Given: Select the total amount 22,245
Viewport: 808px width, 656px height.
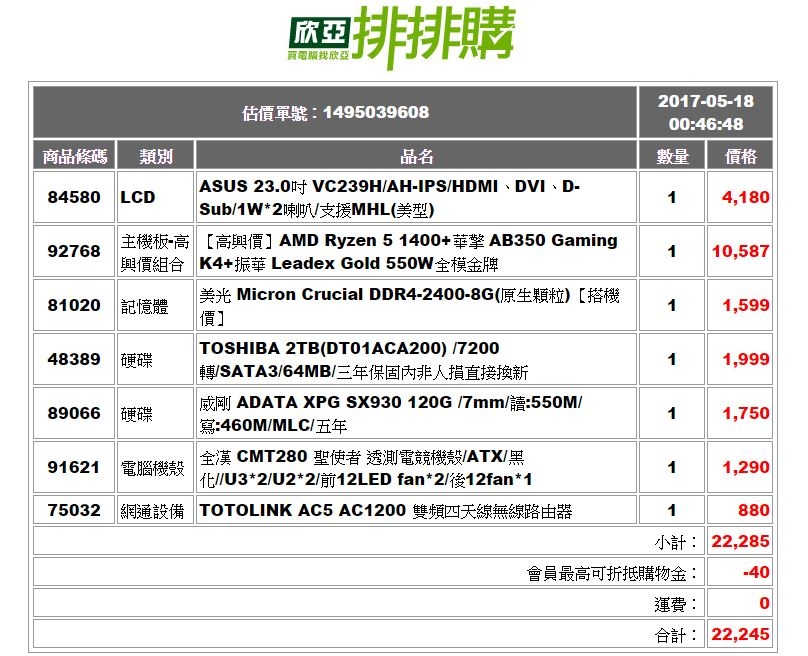Looking at the screenshot, I should [740, 634].
